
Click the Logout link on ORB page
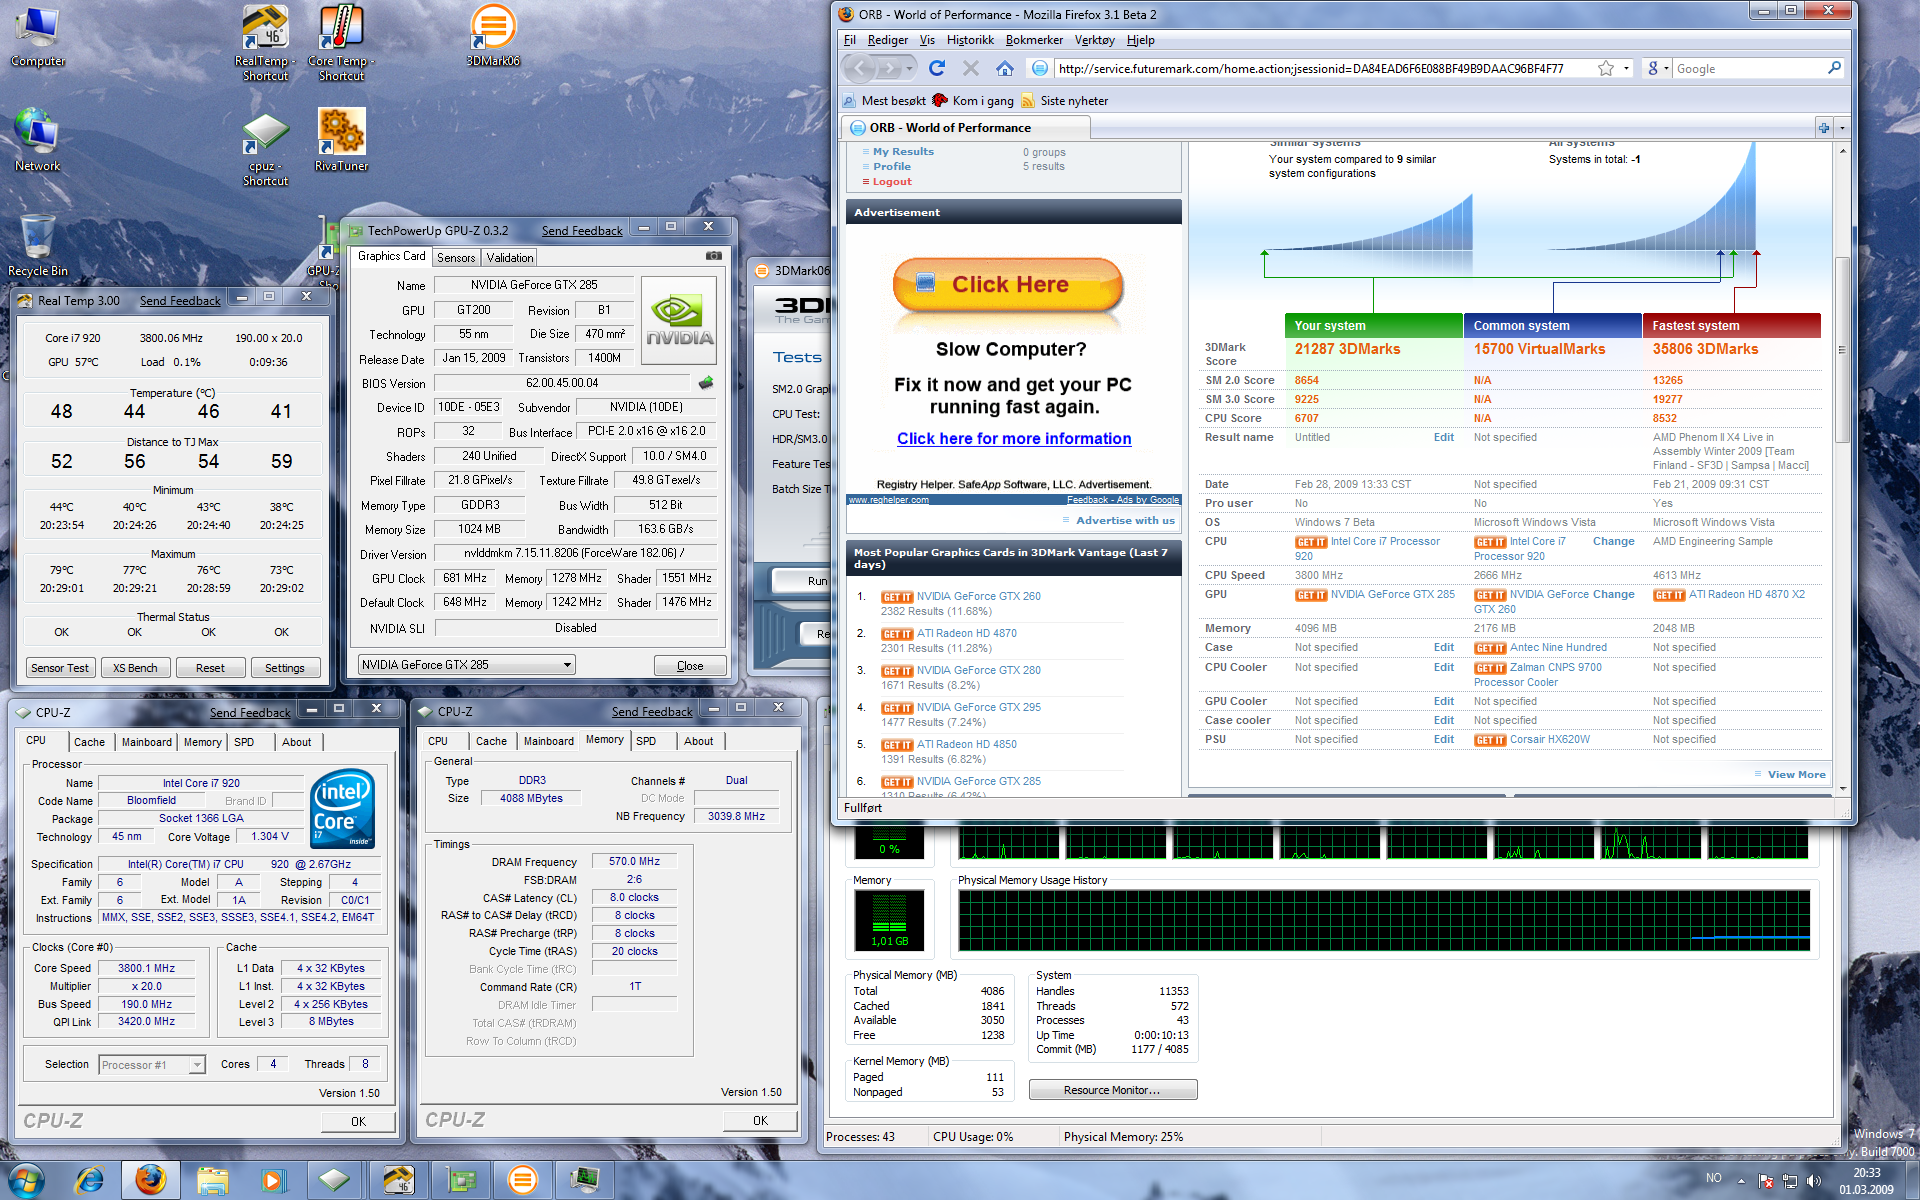(x=892, y=181)
